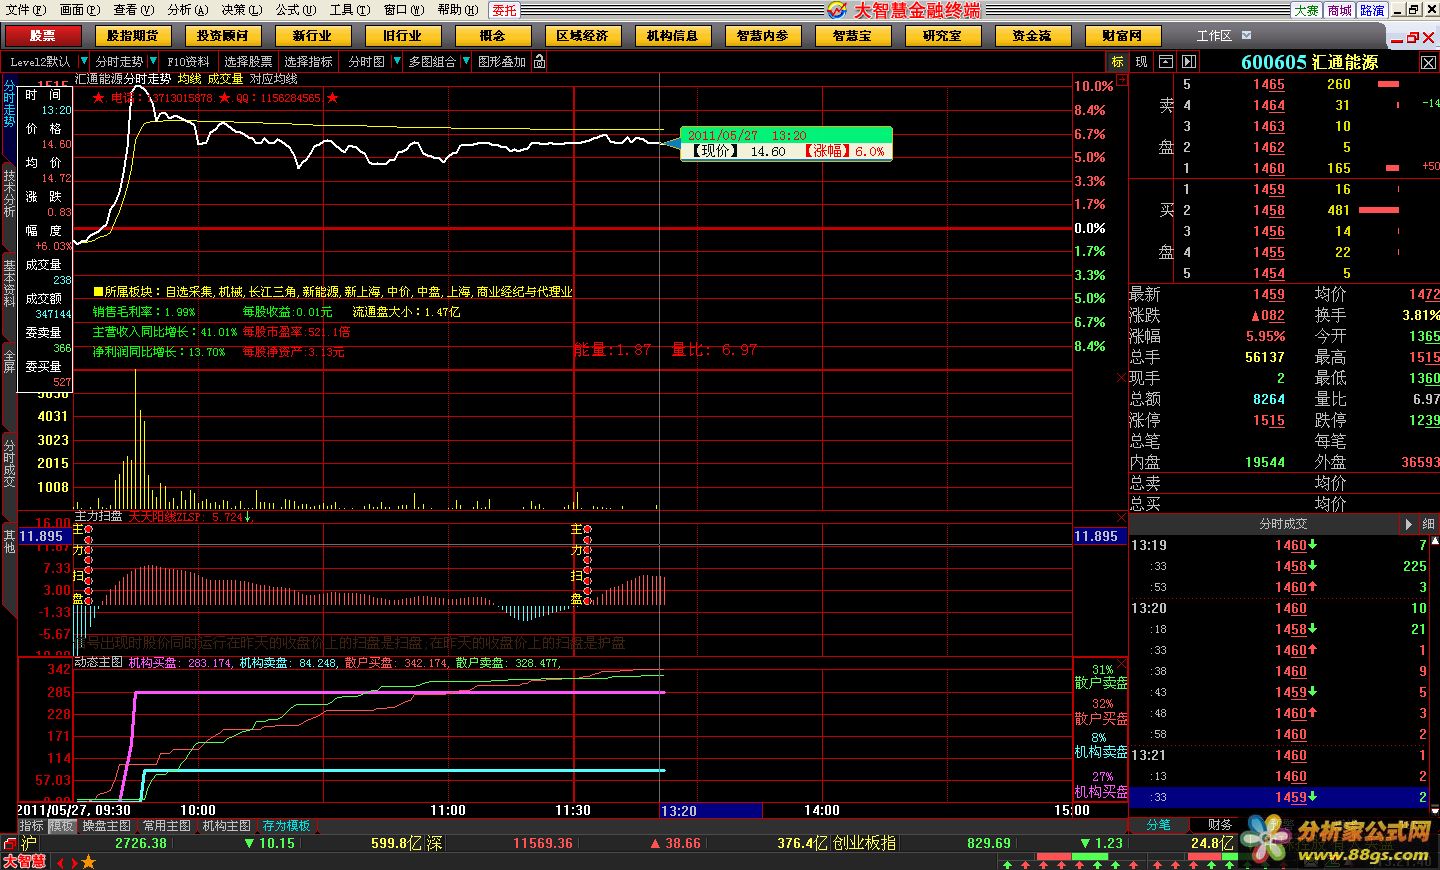Image resolution: width=1440 pixels, height=870 pixels.
Task: Click the red window icon left of 沪
Action: [x=9, y=843]
